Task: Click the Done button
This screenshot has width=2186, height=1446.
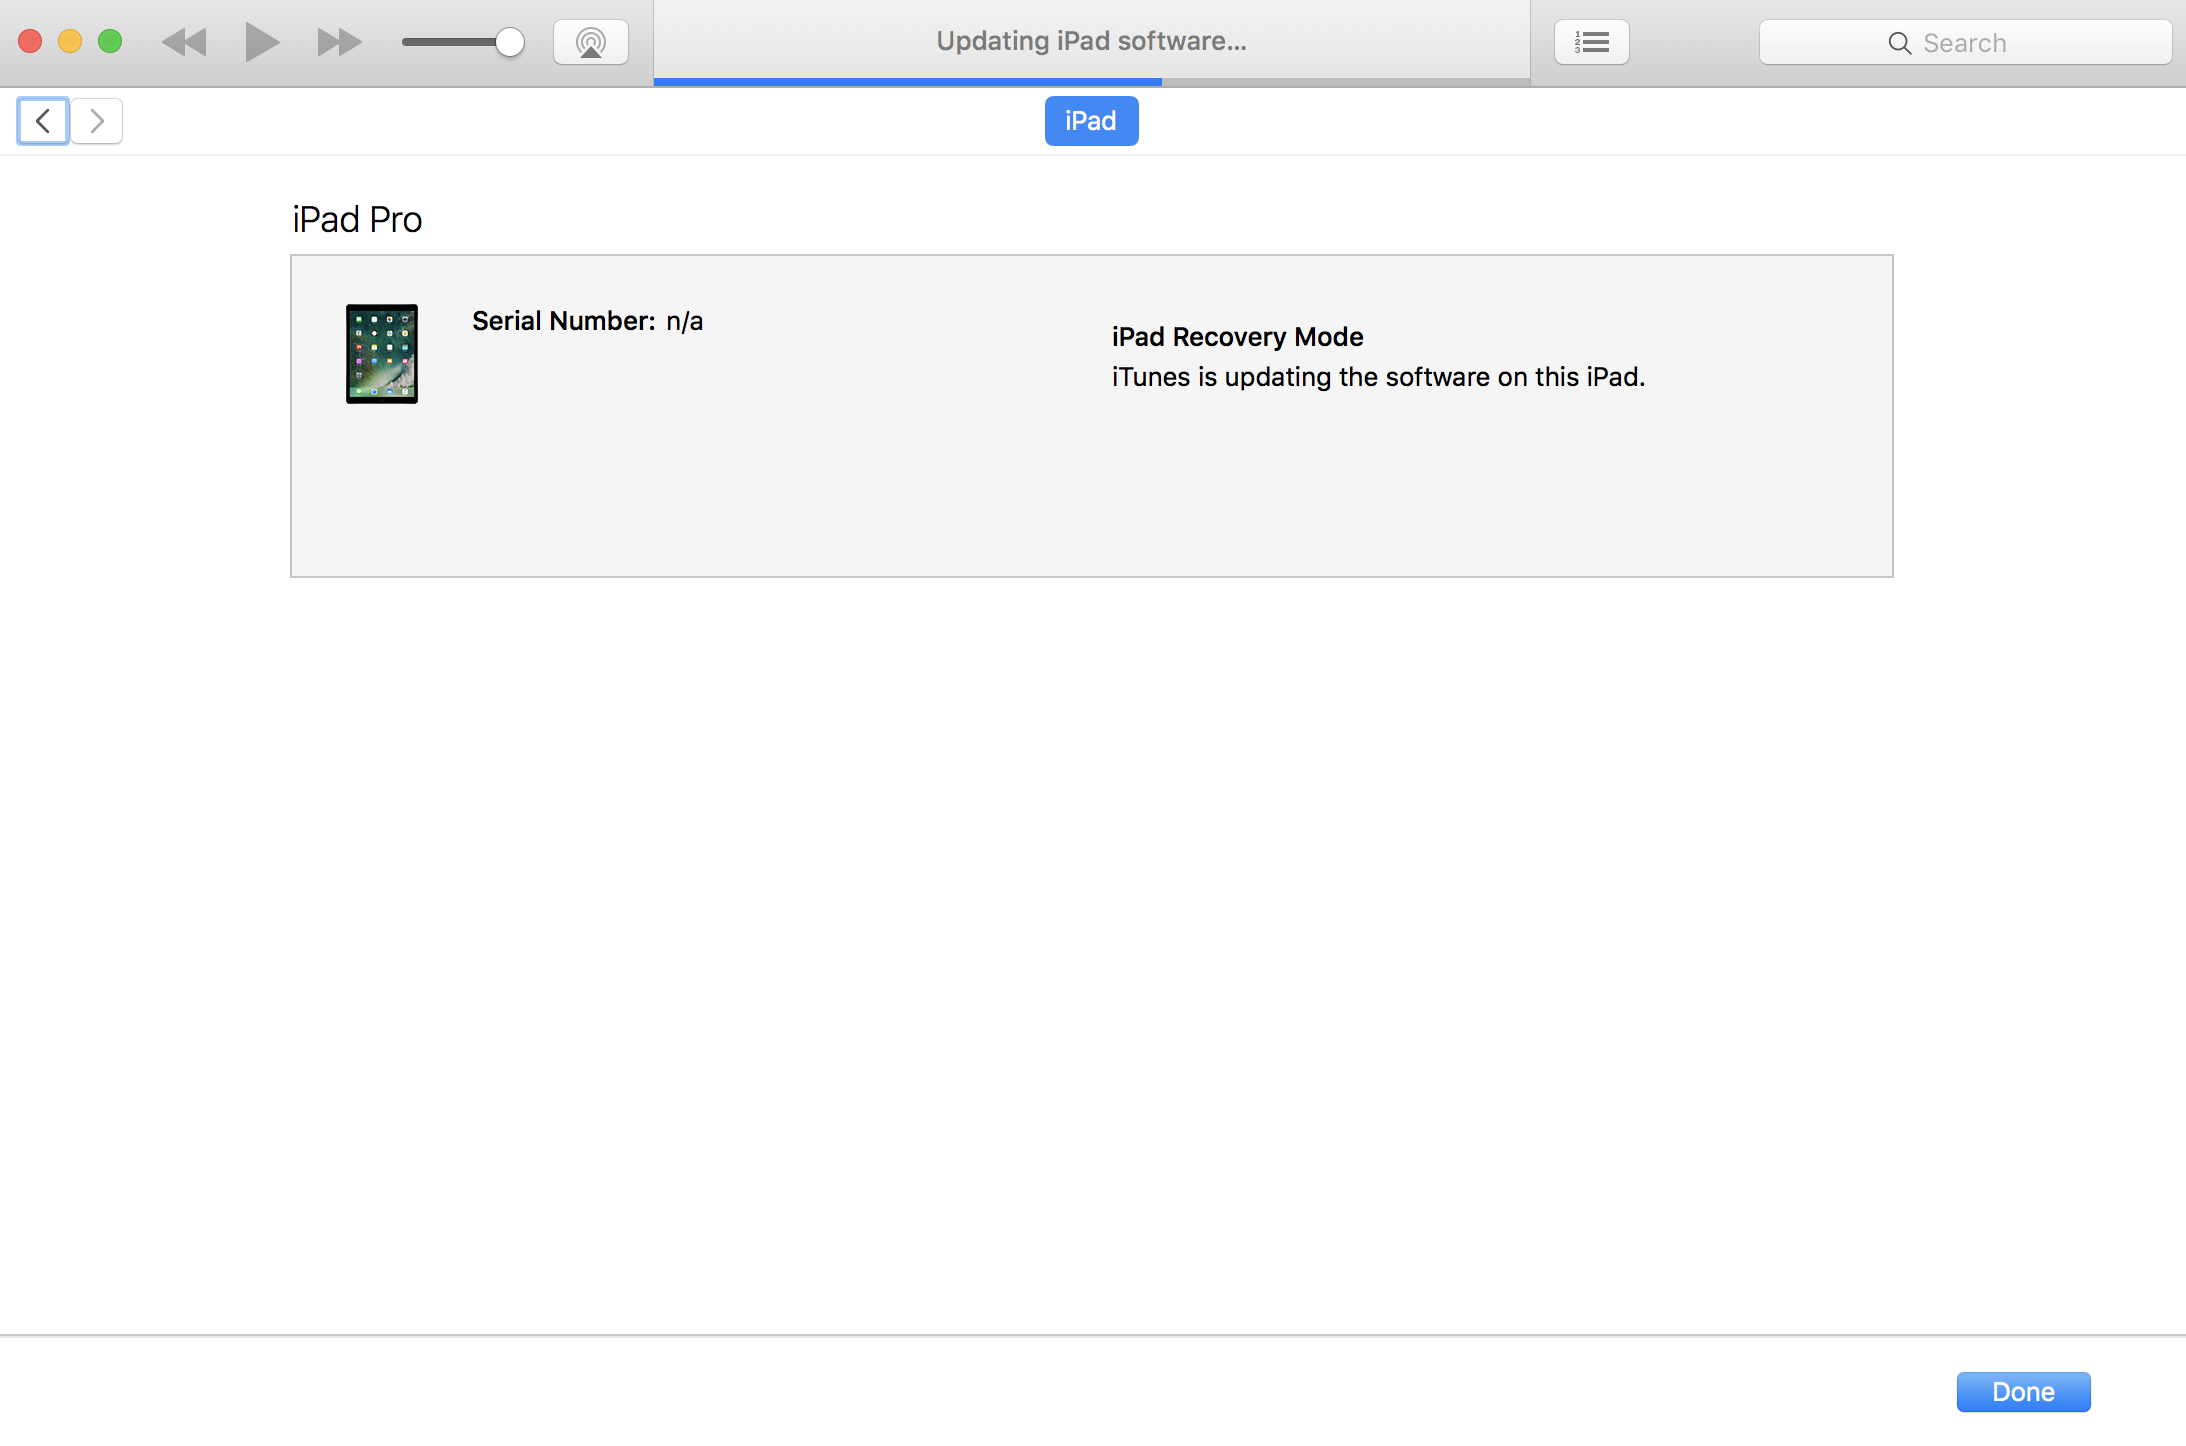Action: [x=2023, y=1391]
